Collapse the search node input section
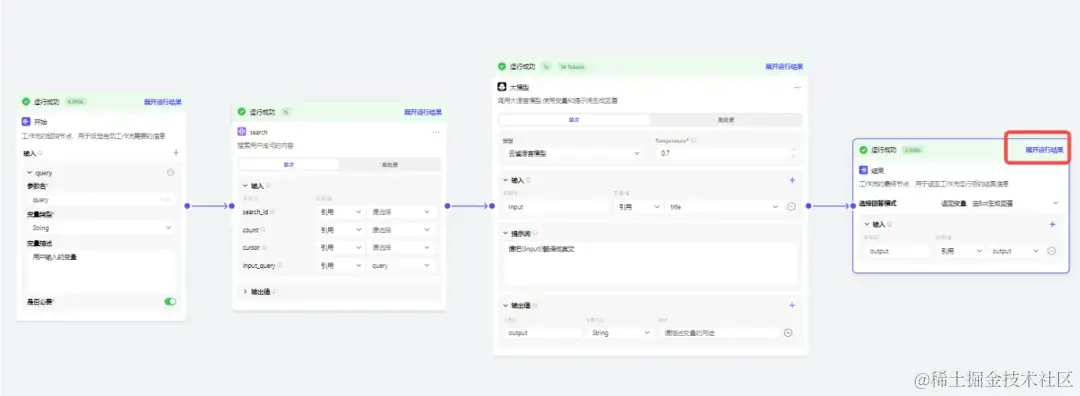The height and width of the screenshot is (396, 1080). coord(245,186)
